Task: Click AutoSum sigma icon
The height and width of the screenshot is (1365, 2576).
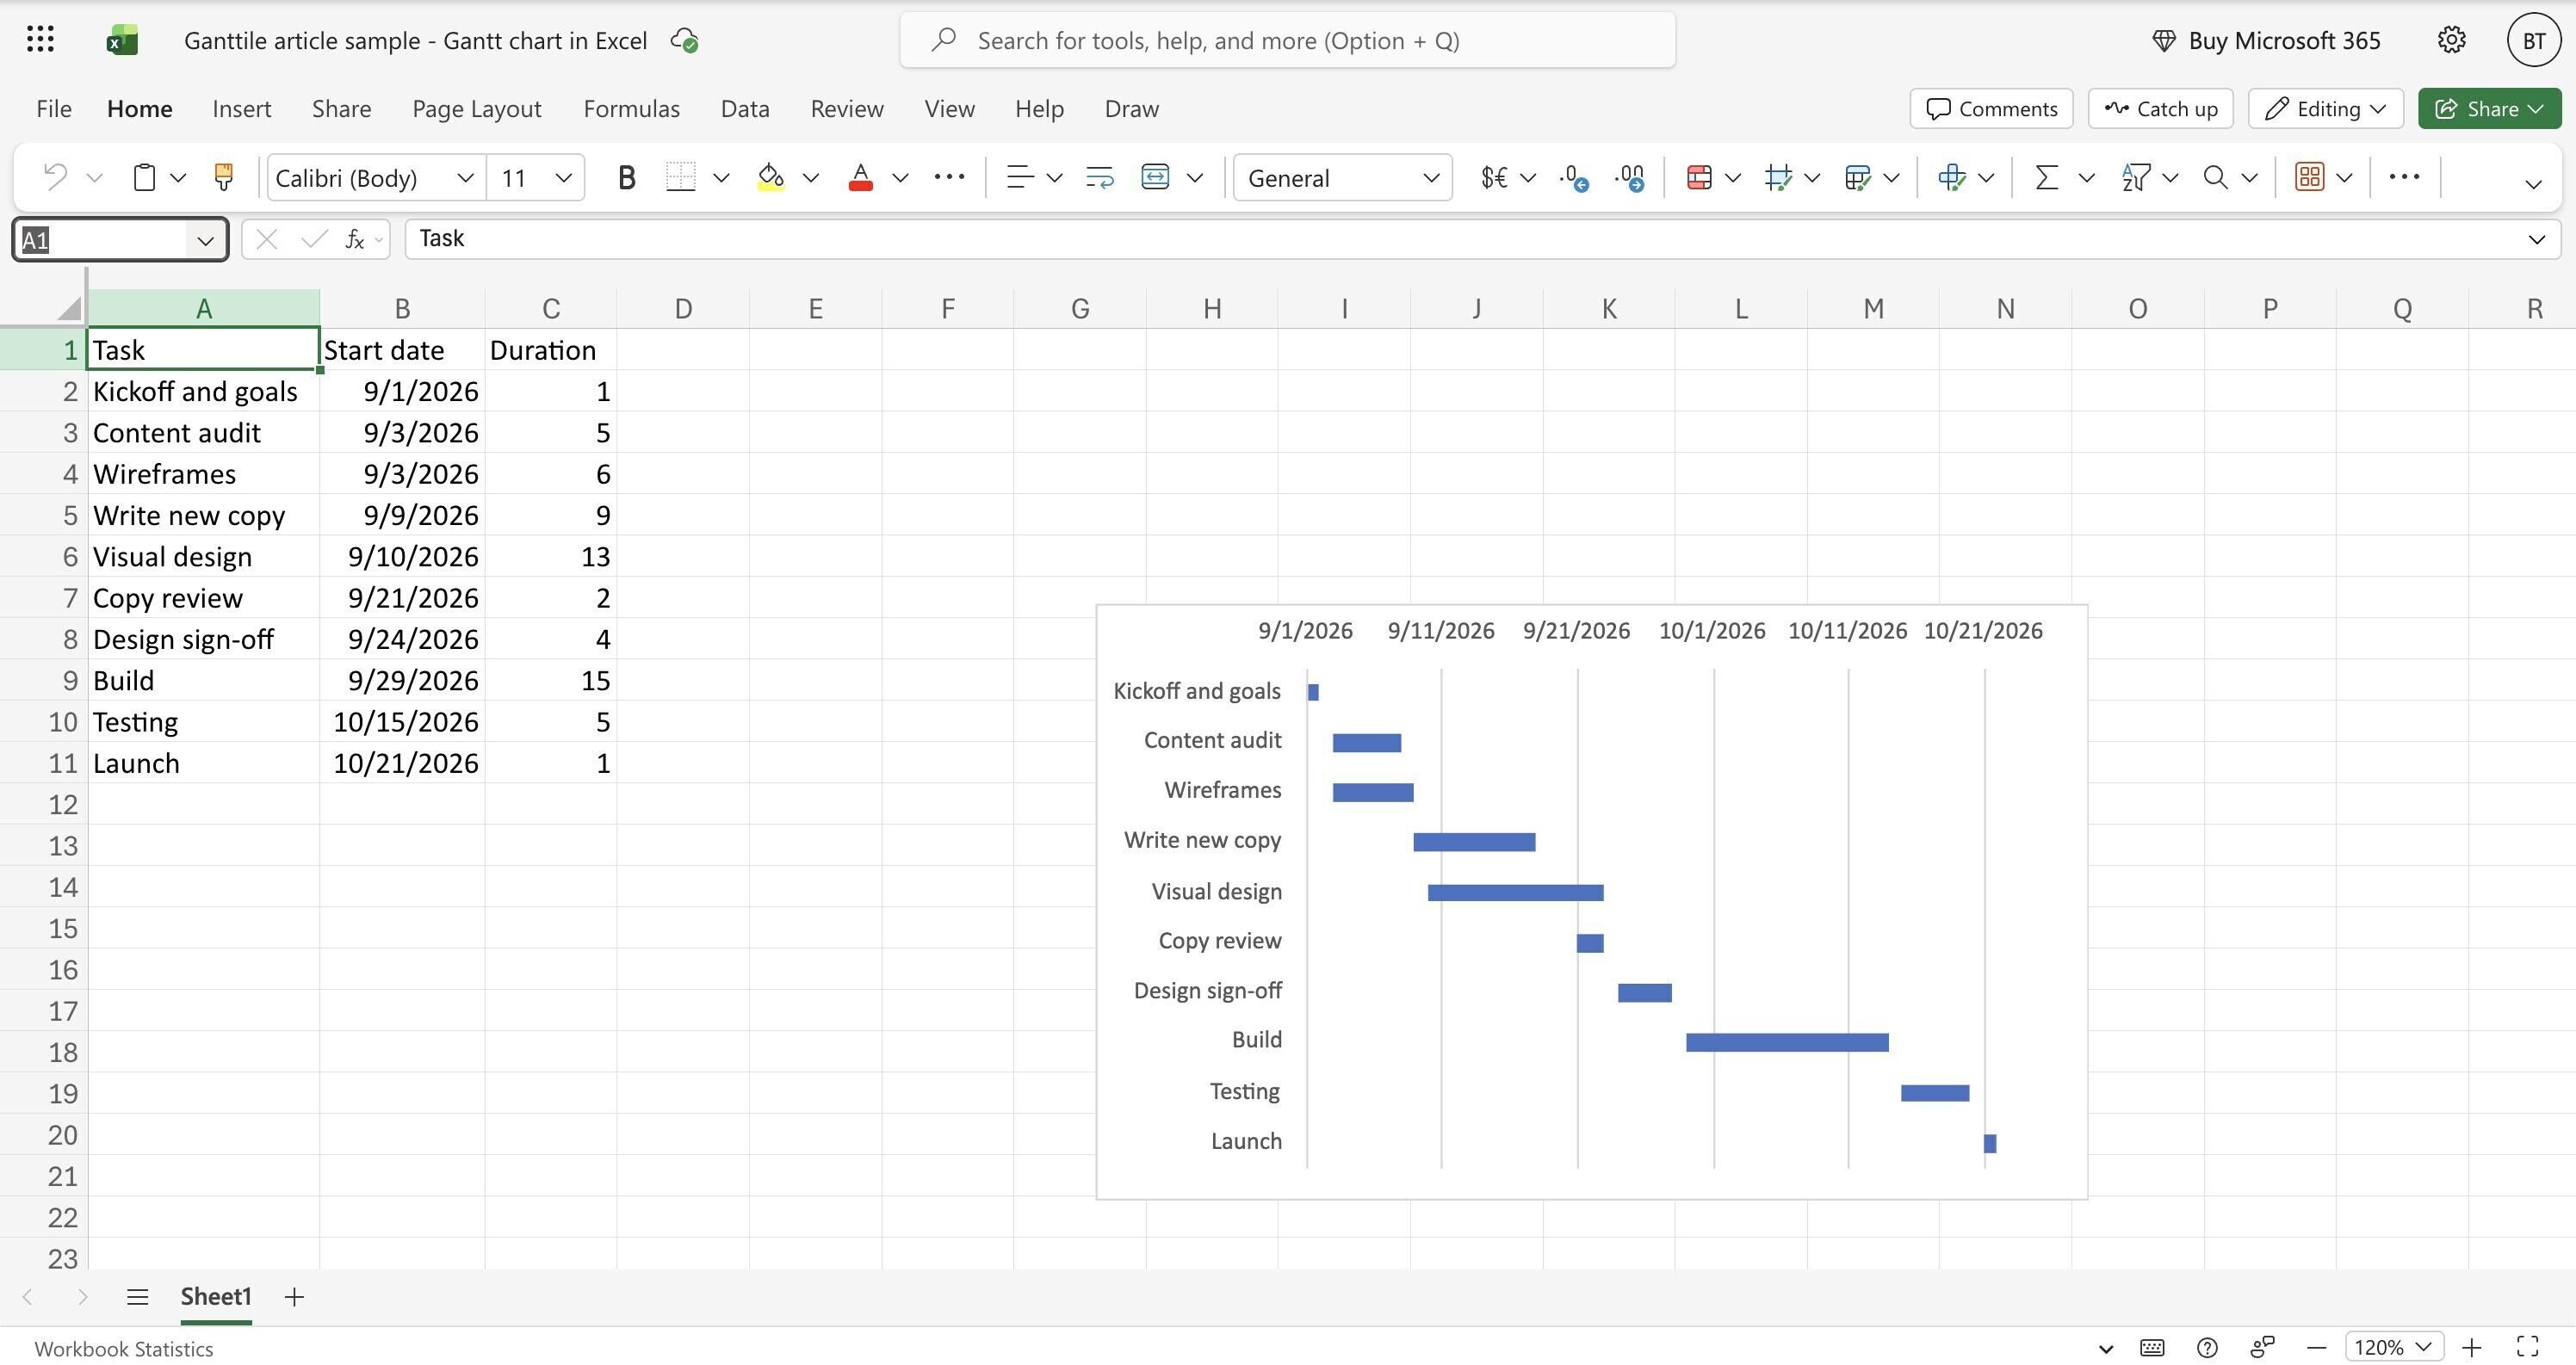Action: click(x=2047, y=177)
